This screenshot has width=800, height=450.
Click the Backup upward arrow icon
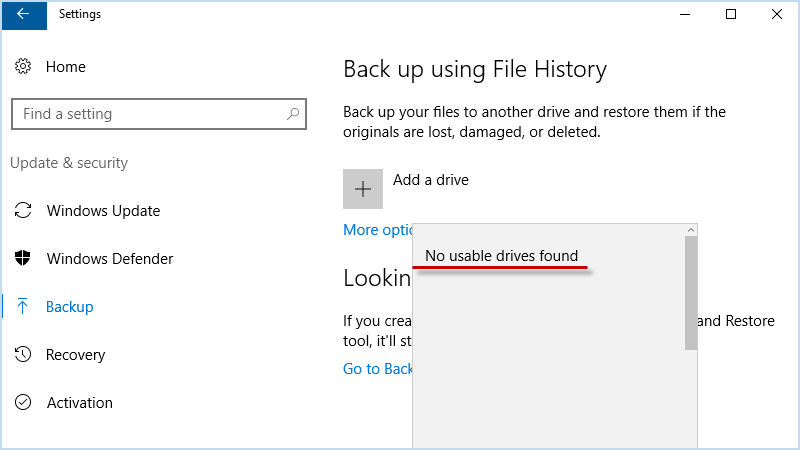point(22,306)
